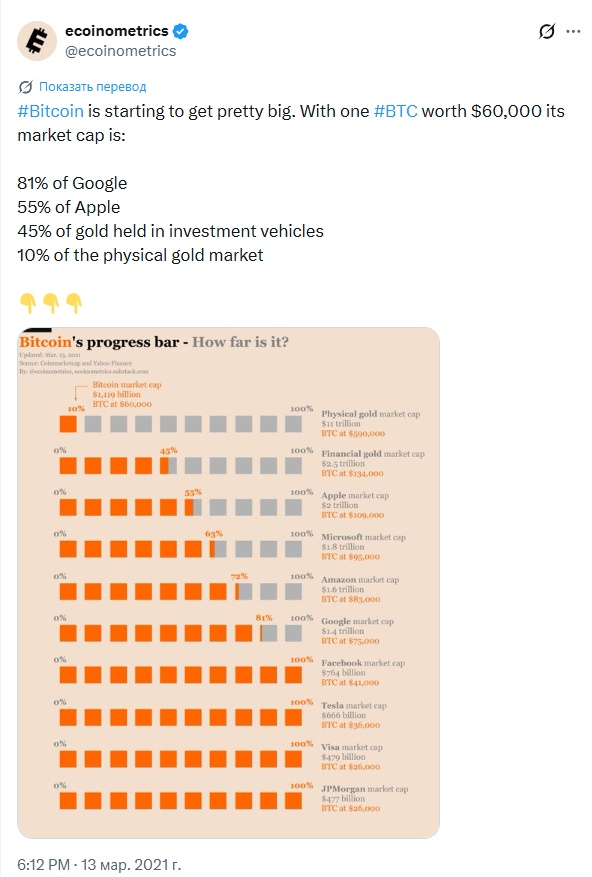Open the #BTC hashtag
Screen dimensions: 592x877
(396, 111)
